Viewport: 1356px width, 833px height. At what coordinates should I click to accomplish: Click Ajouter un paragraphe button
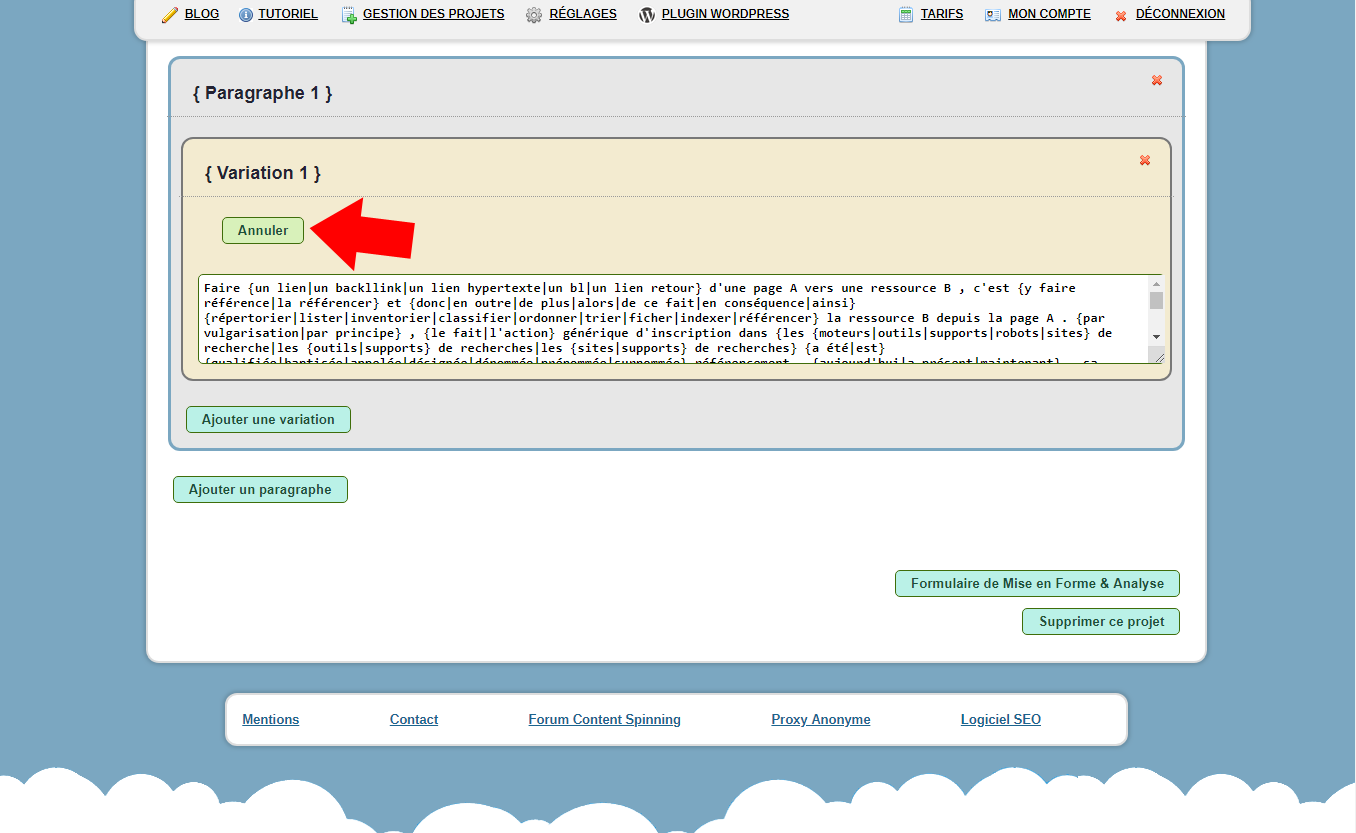260,490
